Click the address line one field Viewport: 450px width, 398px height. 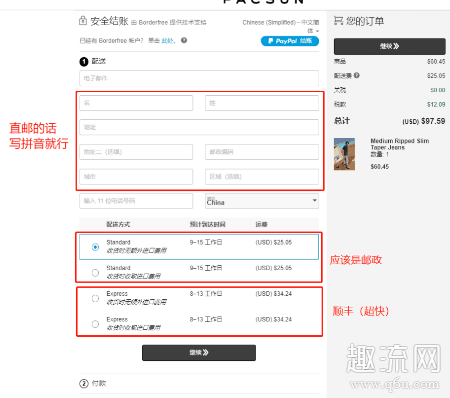coord(199,127)
